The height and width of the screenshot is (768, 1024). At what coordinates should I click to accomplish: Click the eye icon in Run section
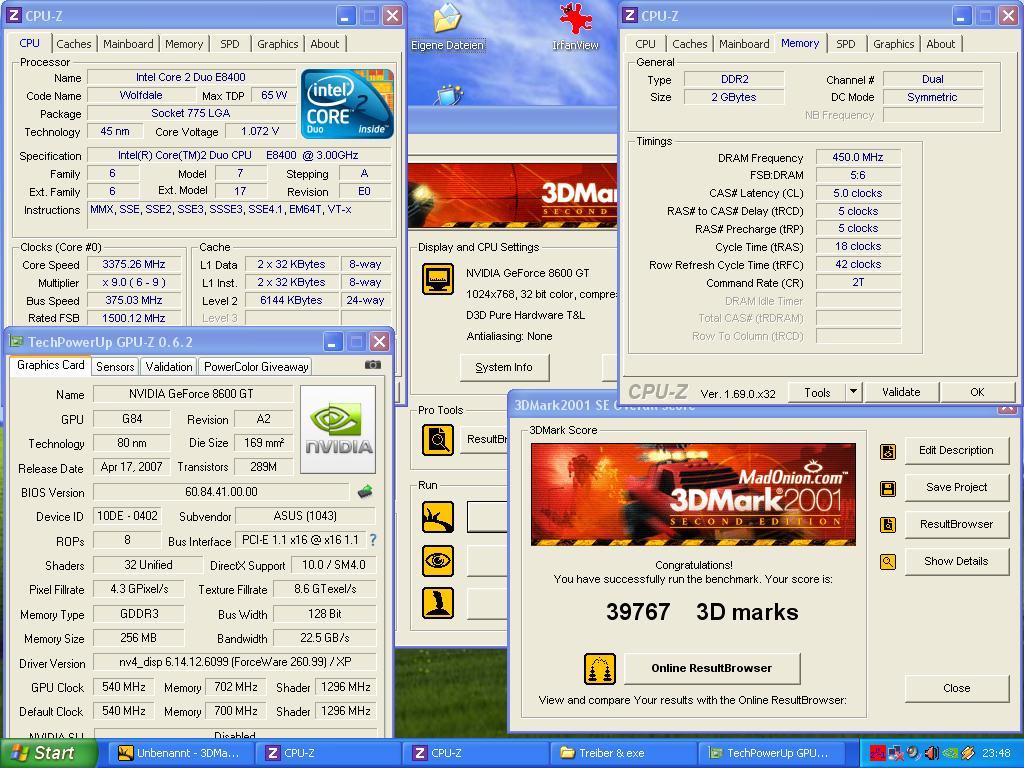[x=438, y=560]
